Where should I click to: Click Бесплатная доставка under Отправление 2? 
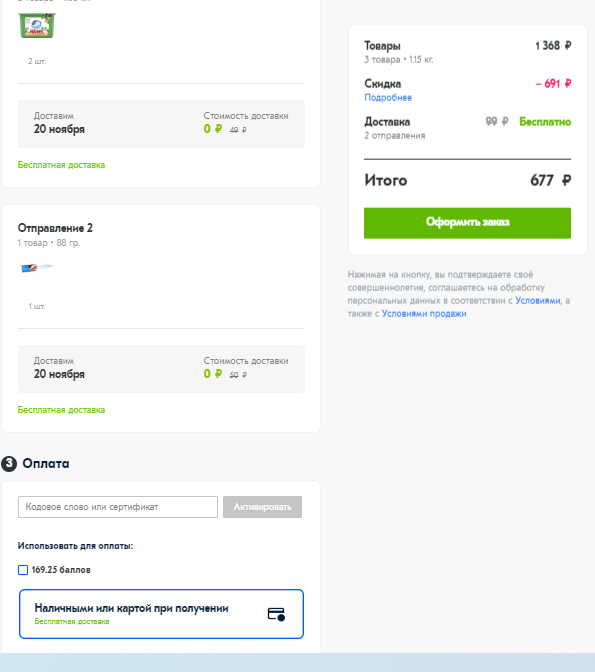tap(61, 410)
